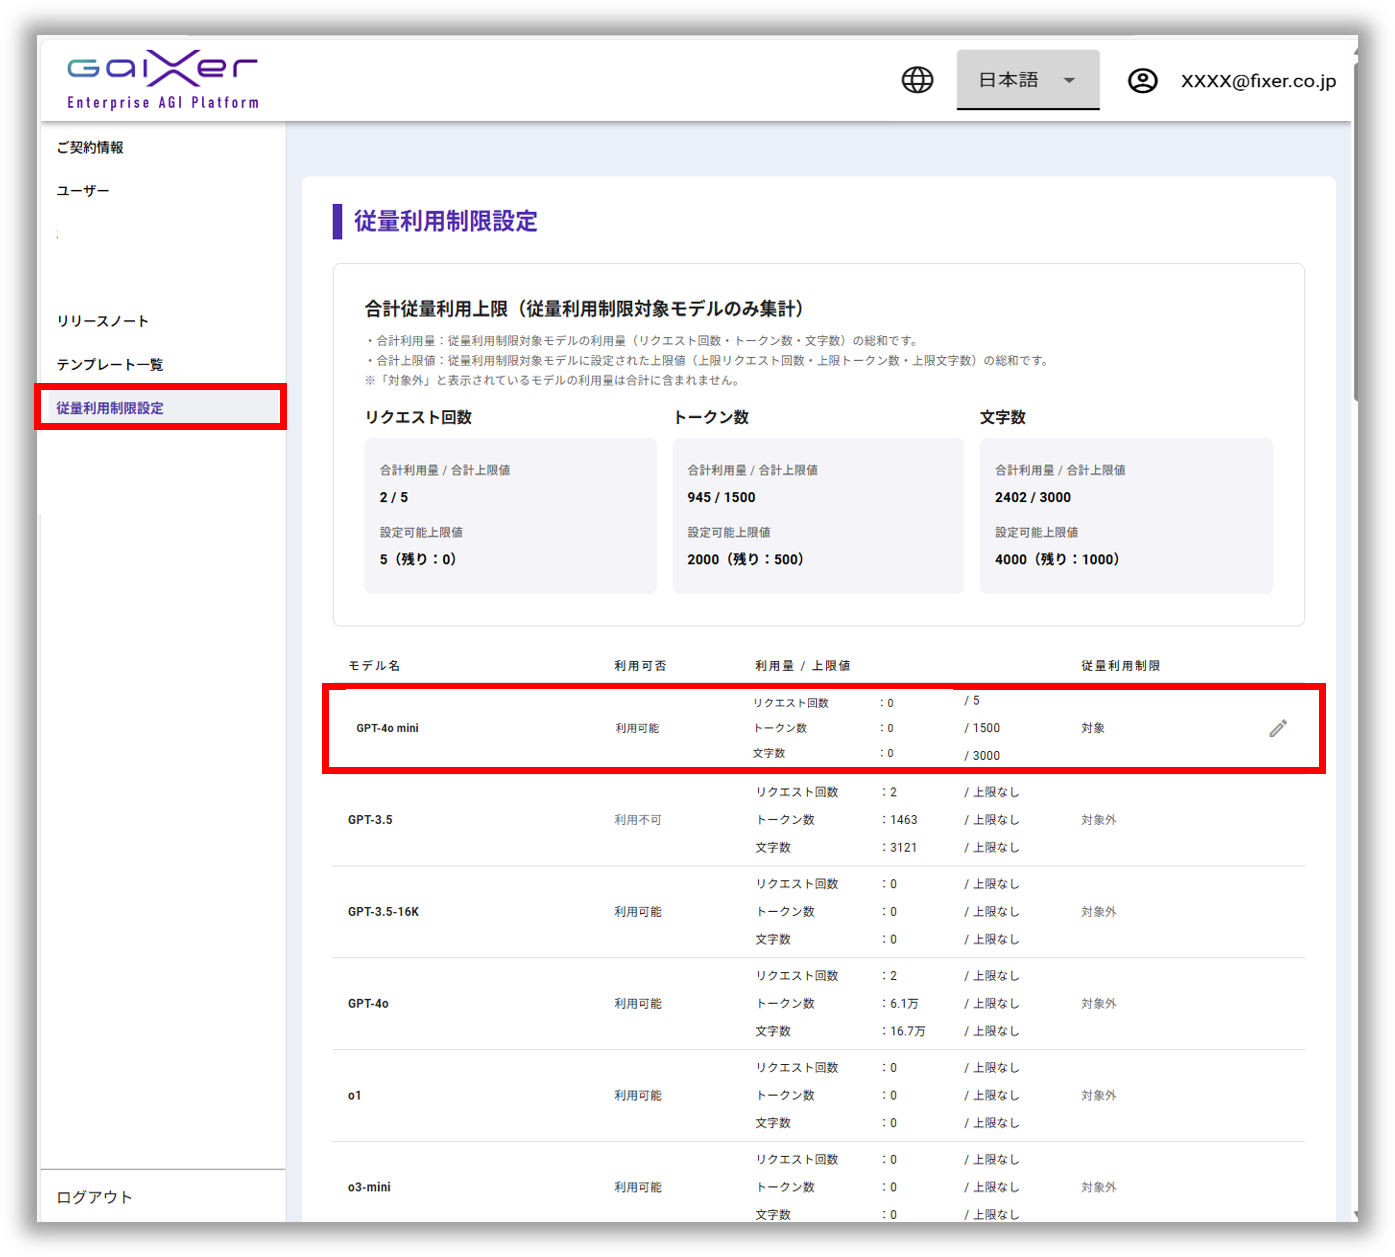1395x1257 pixels.
Task: Open テンプレート一覧 from the sidebar
Action: [109, 364]
